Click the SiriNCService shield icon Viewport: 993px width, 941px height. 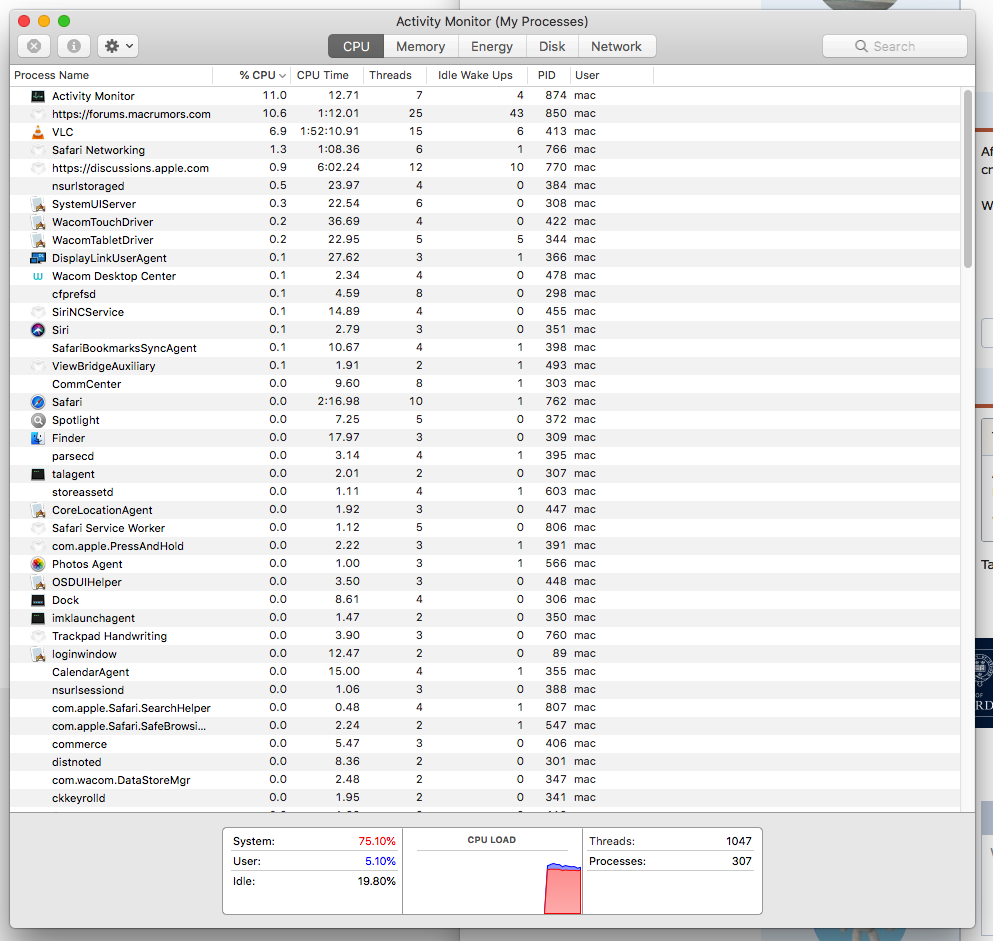tap(38, 312)
